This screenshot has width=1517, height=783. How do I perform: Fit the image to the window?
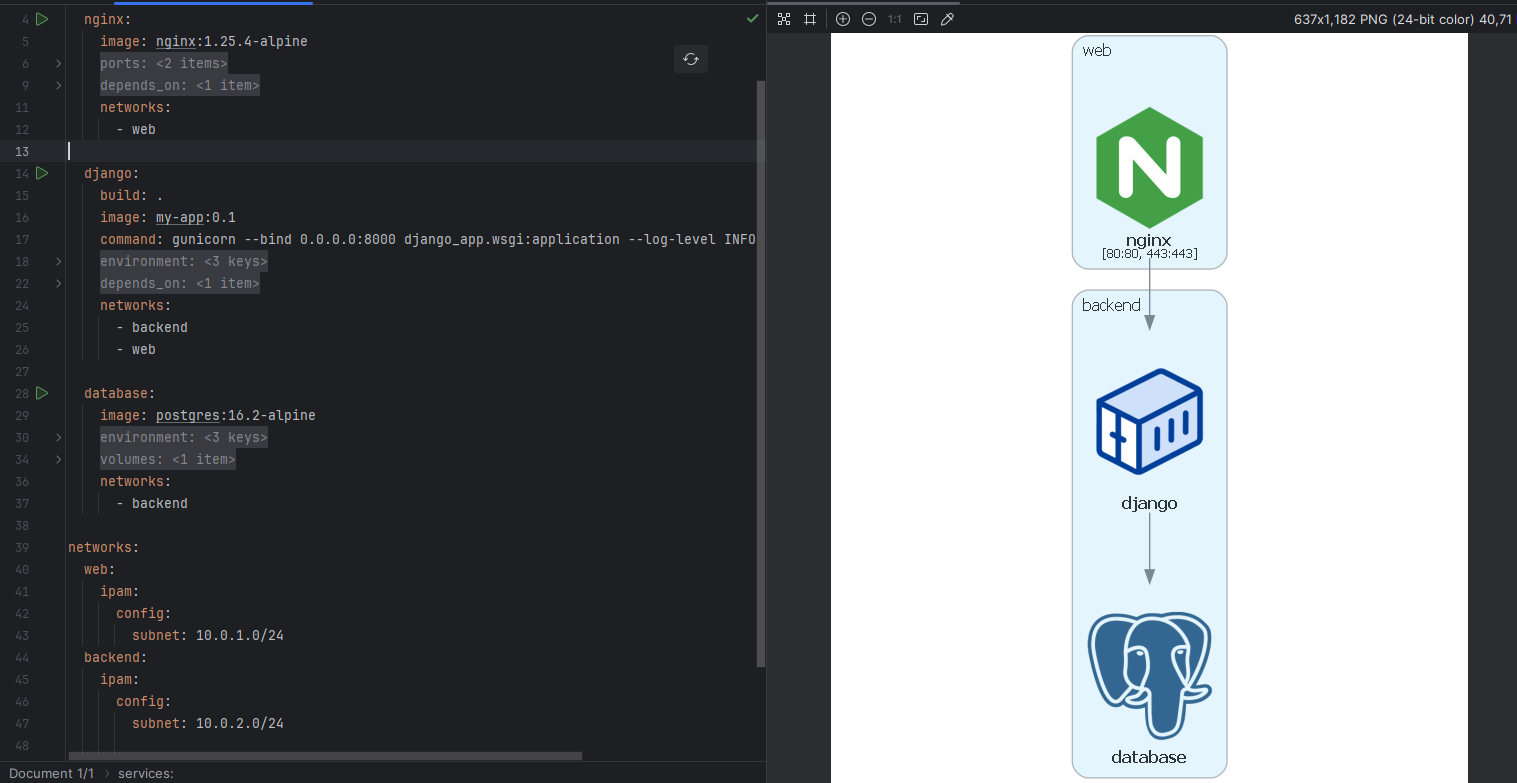click(921, 19)
